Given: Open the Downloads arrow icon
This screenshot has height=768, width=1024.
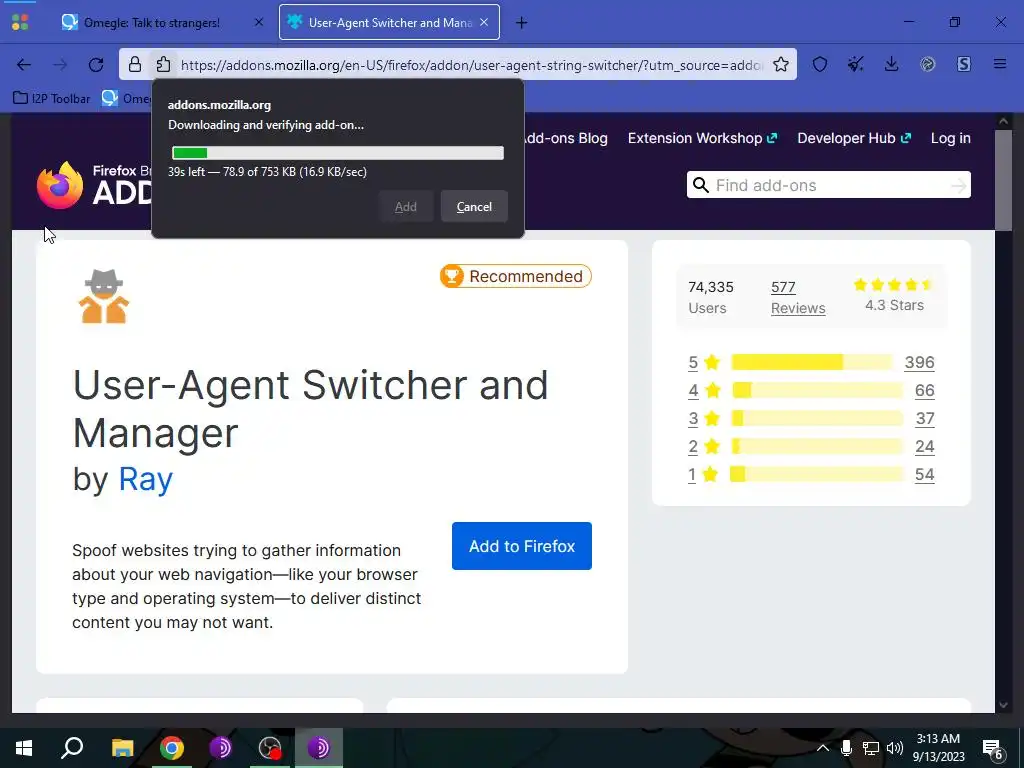Looking at the screenshot, I should click(891, 64).
